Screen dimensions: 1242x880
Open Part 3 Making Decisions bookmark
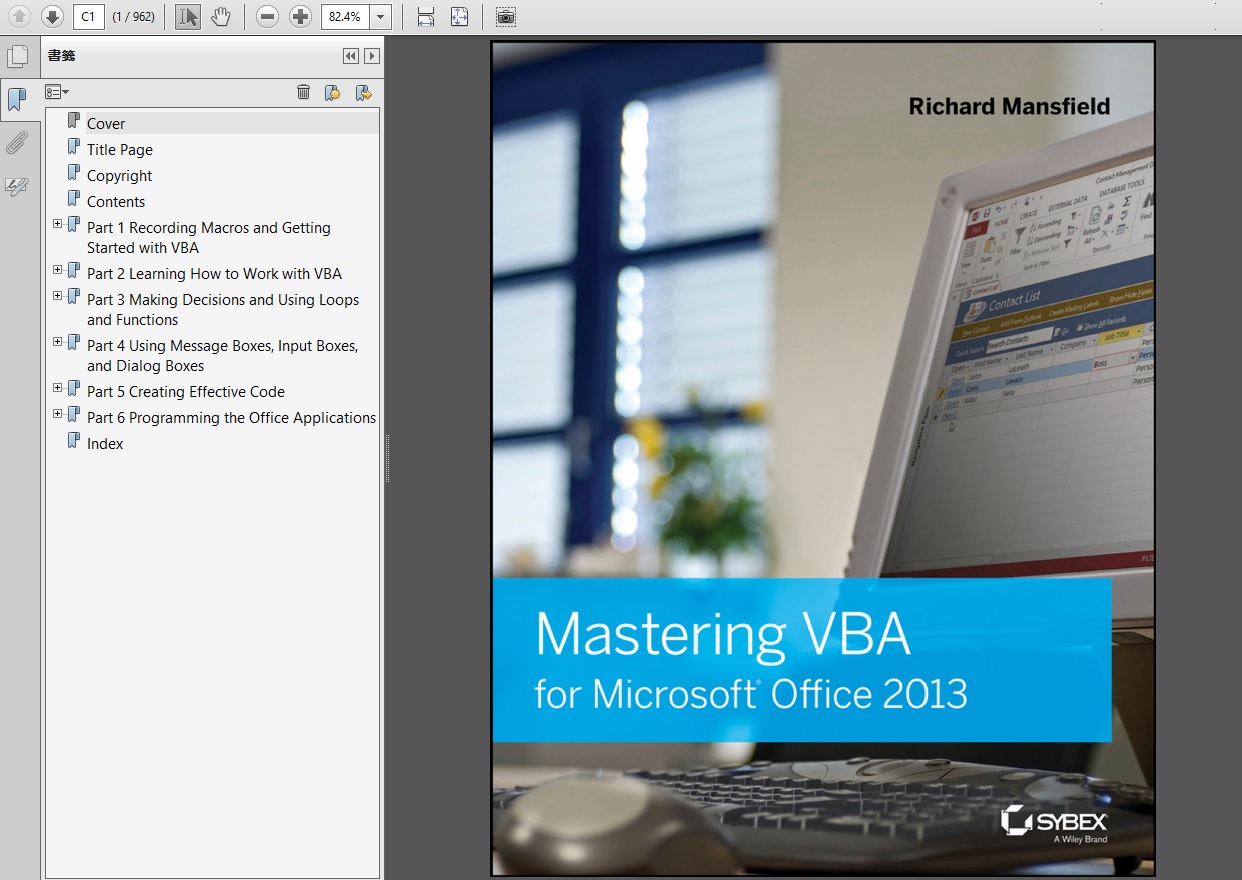223,310
